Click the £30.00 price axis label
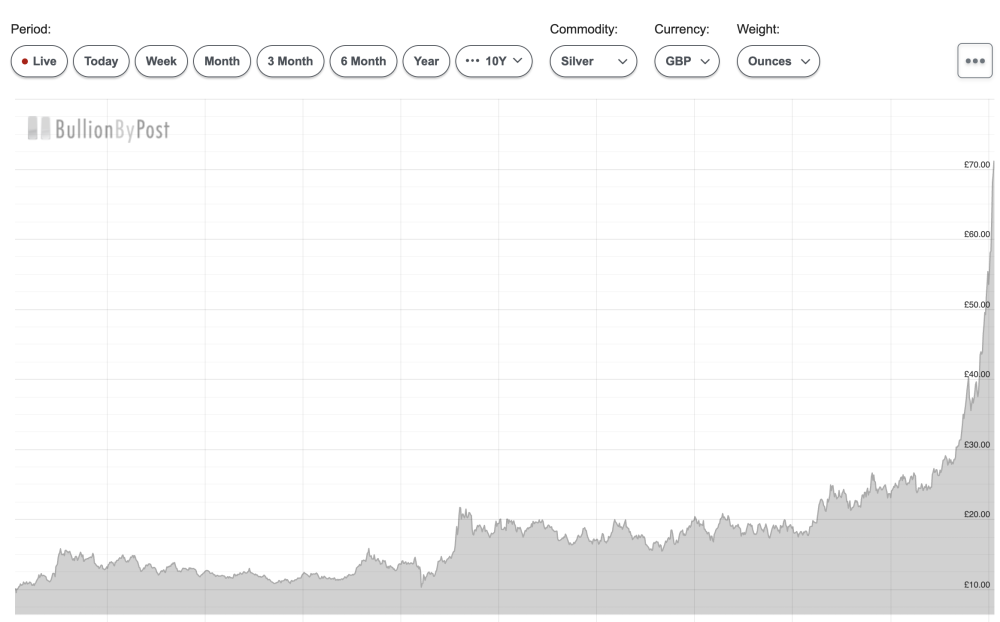Viewport: 1000px width, 622px height. coord(976,444)
